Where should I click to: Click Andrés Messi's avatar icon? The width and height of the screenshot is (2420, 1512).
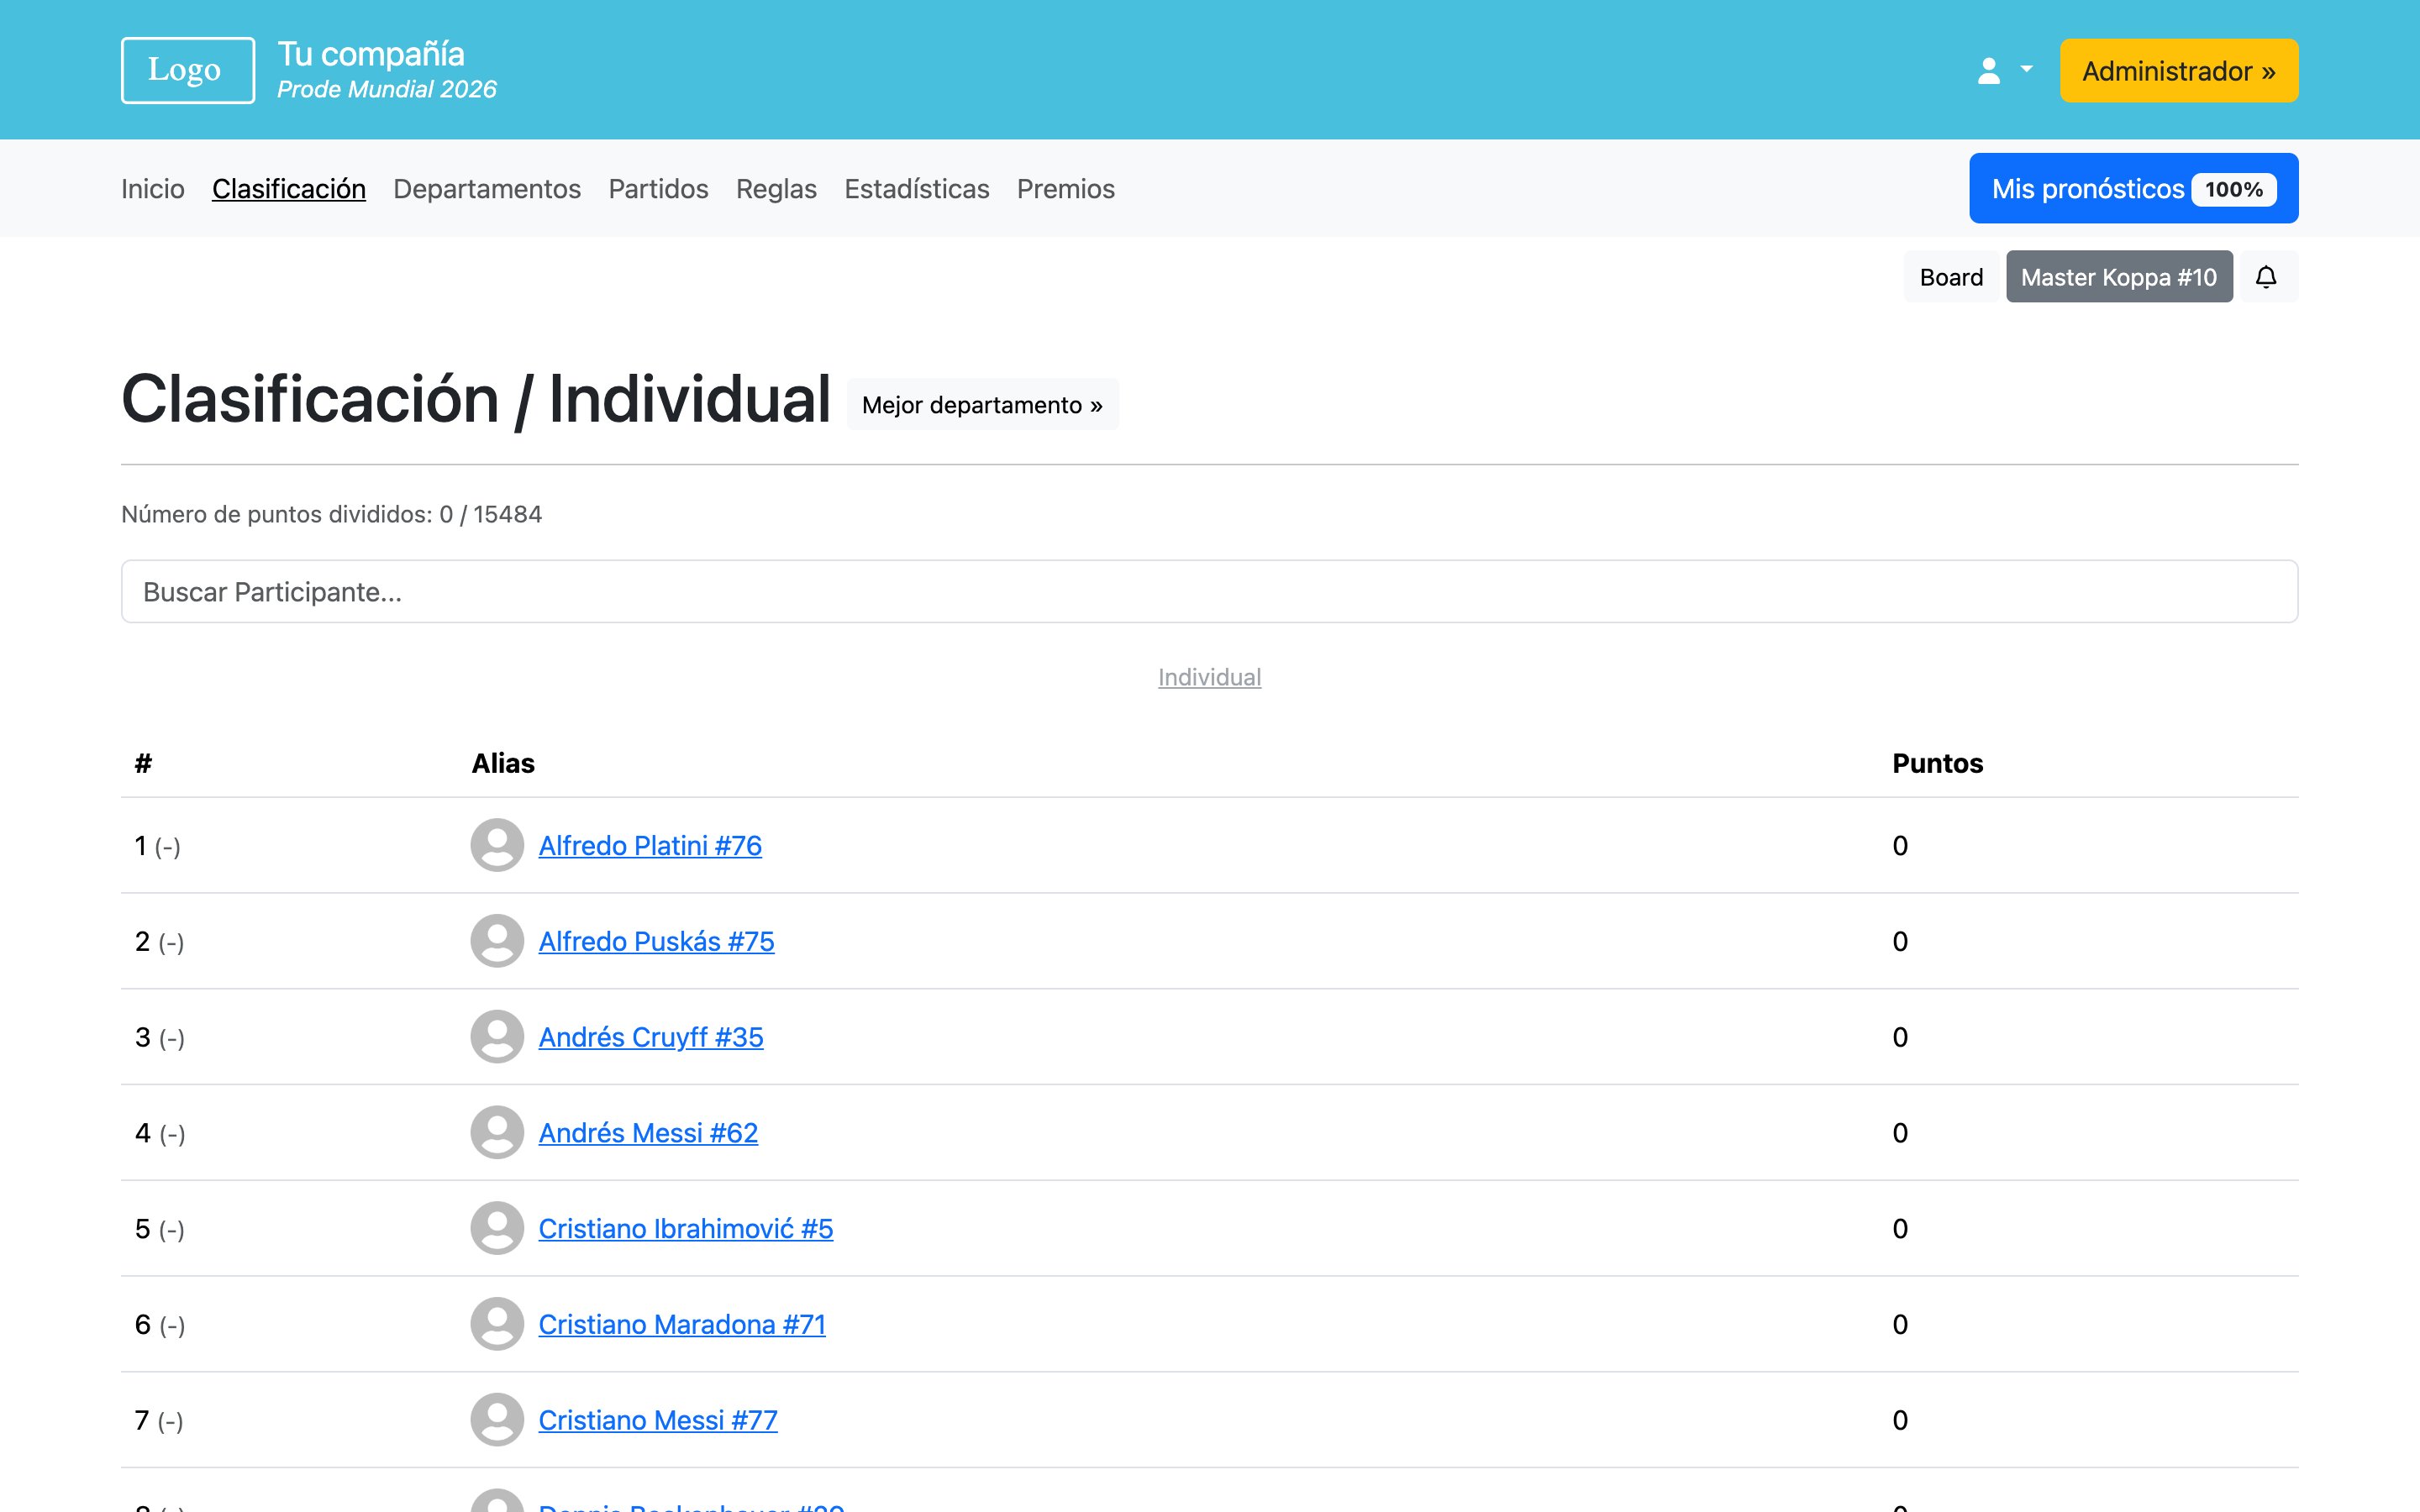click(497, 1132)
